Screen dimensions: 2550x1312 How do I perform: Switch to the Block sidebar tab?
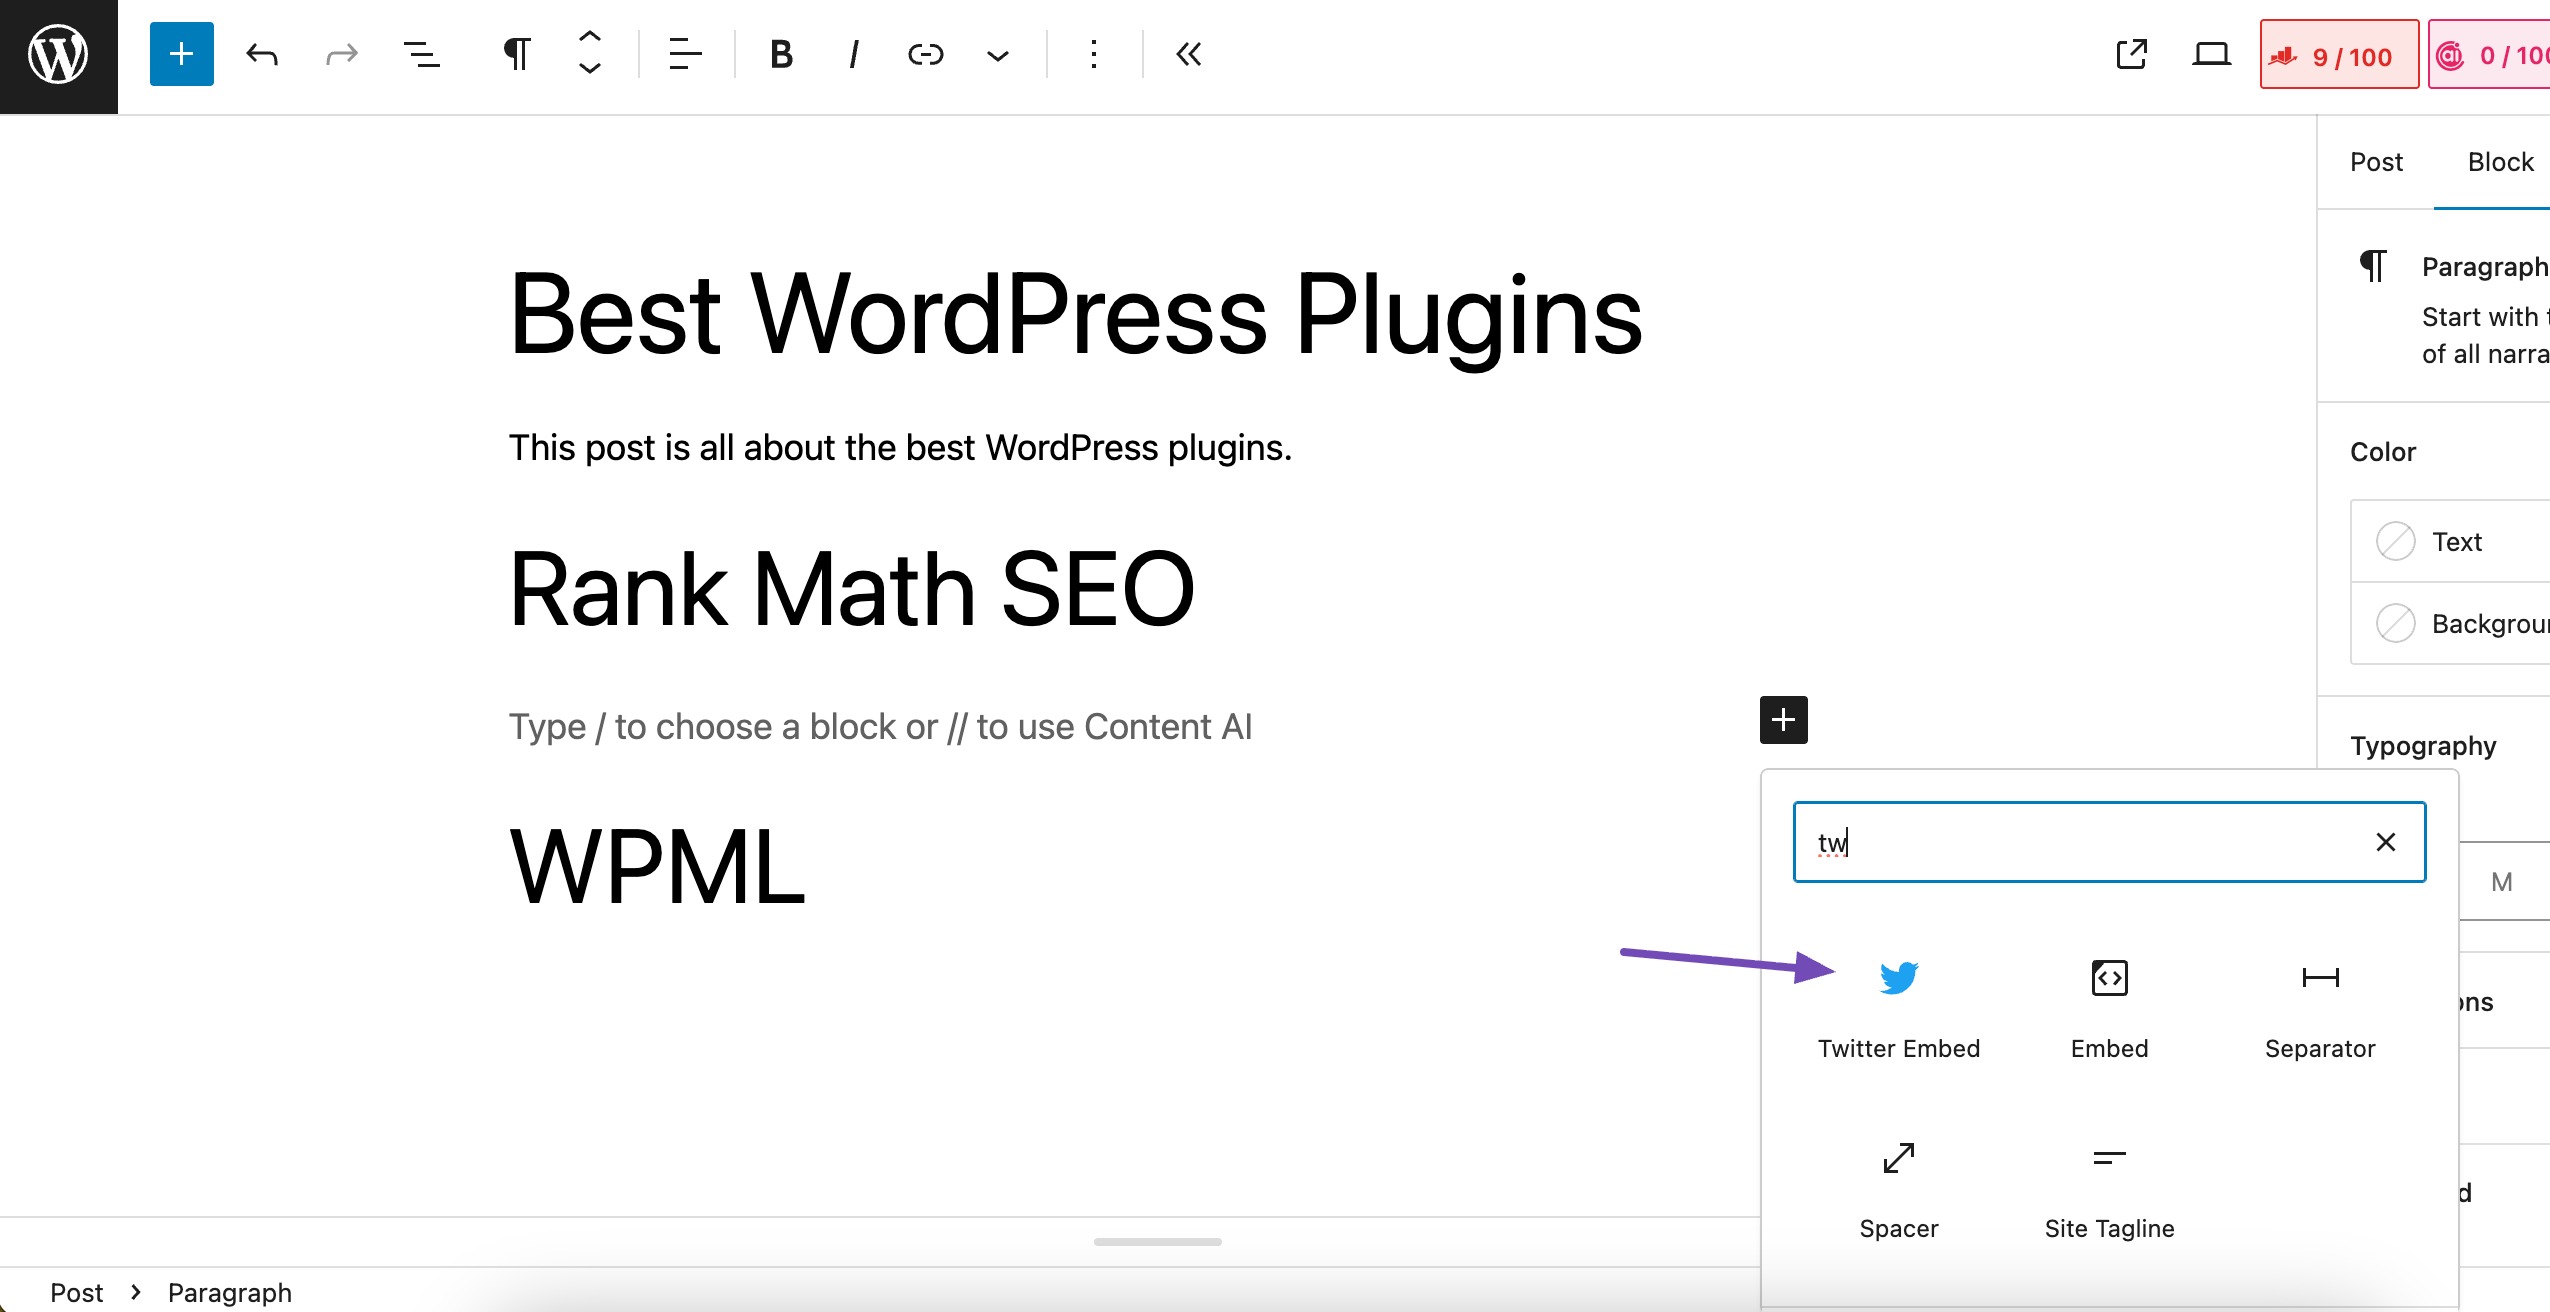[2500, 162]
